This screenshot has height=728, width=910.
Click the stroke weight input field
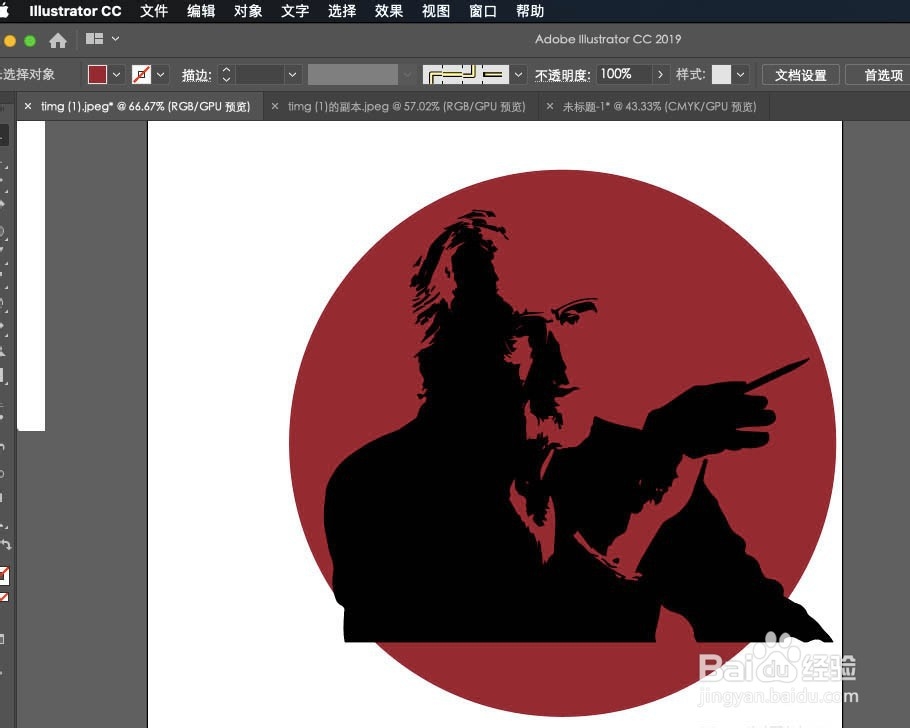[260, 74]
